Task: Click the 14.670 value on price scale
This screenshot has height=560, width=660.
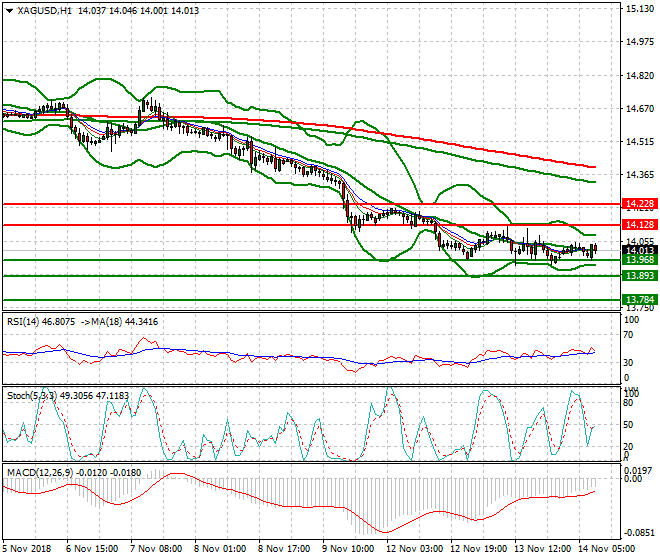Action: click(x=638, y=108)
